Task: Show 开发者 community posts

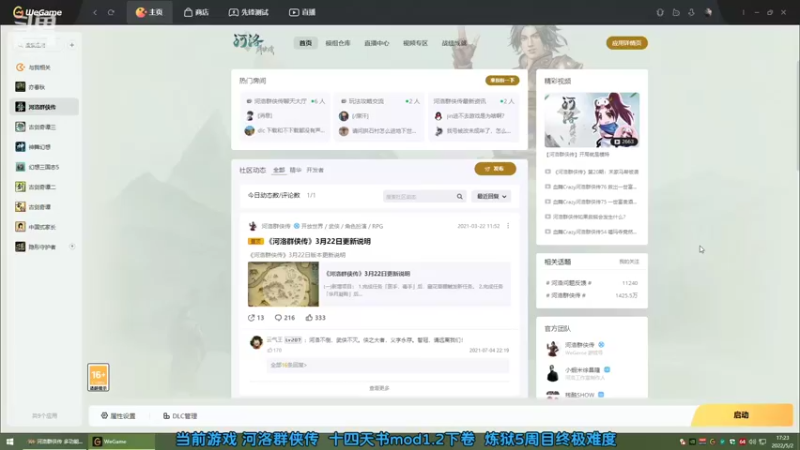Action: point(315,170)
